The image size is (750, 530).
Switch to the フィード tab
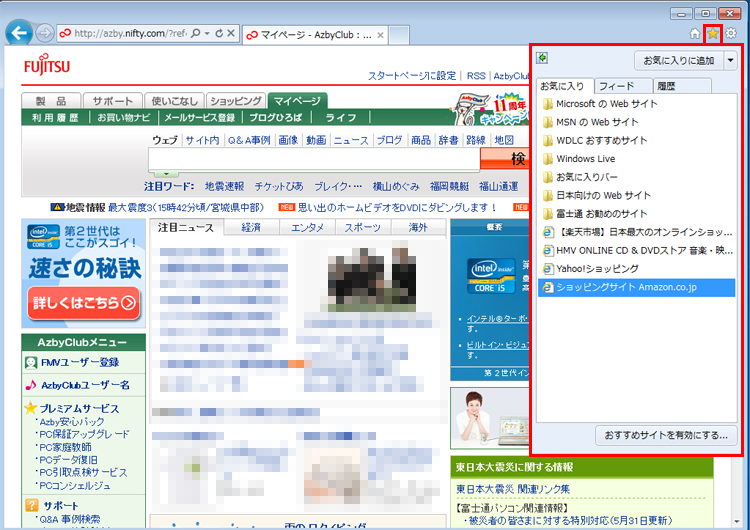[623, 86]
